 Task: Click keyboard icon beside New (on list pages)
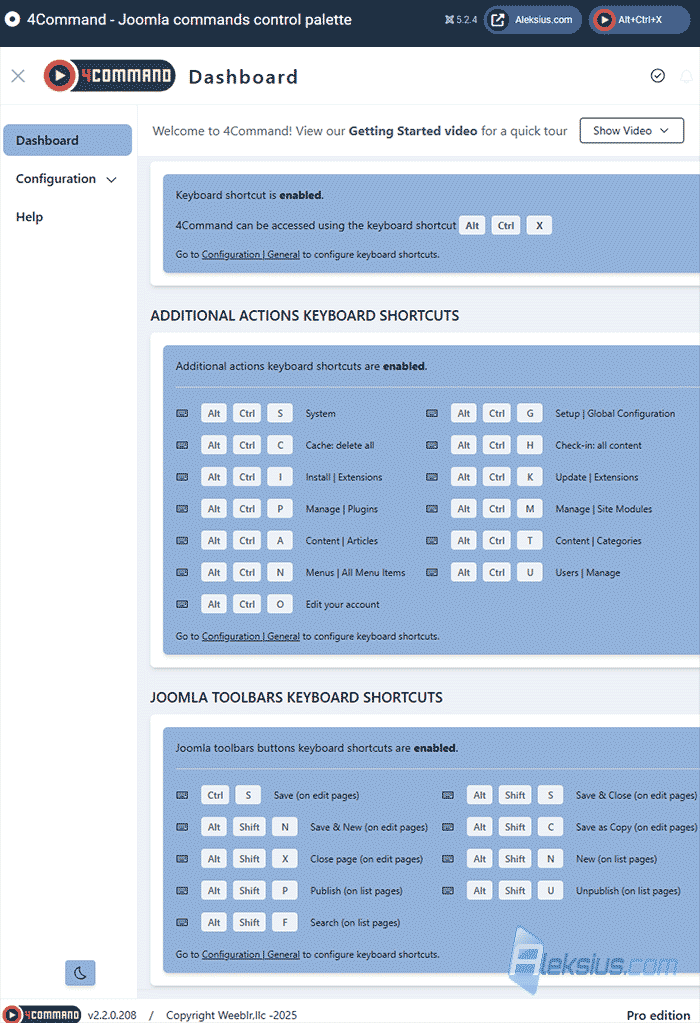click(448, 859)
